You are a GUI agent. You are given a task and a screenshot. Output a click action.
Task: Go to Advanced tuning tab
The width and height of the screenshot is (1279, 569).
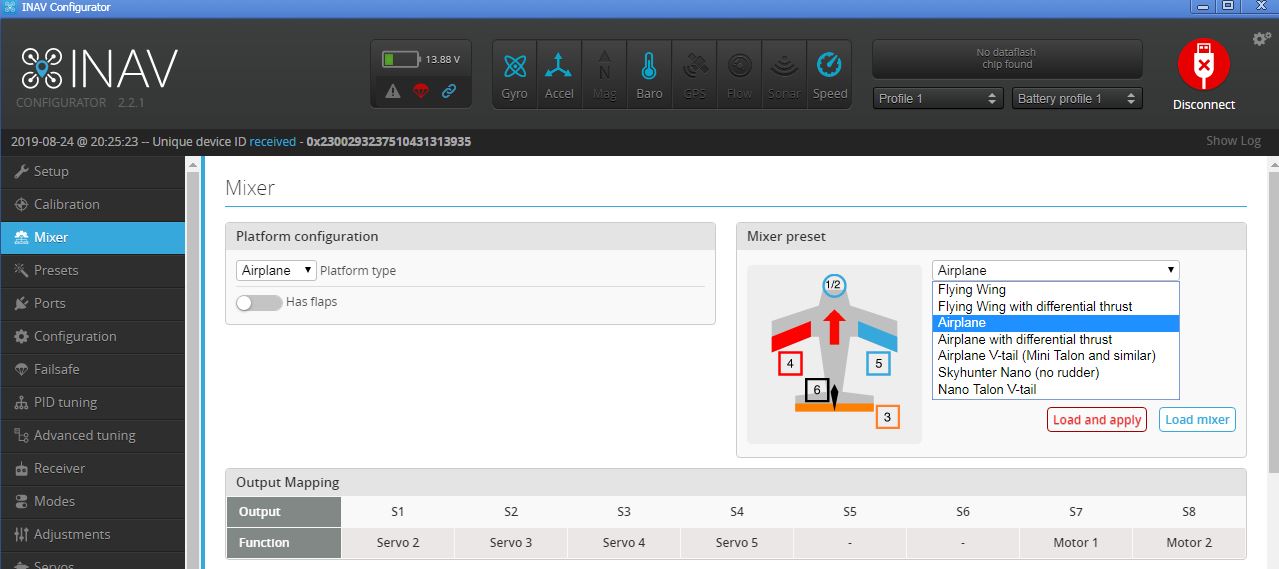93,435
